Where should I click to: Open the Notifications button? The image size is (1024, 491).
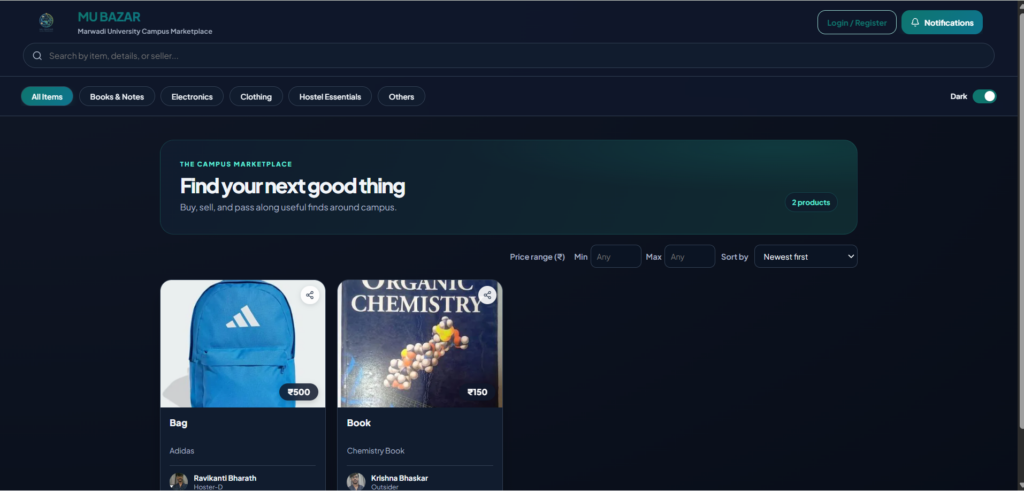coord(942,22)
